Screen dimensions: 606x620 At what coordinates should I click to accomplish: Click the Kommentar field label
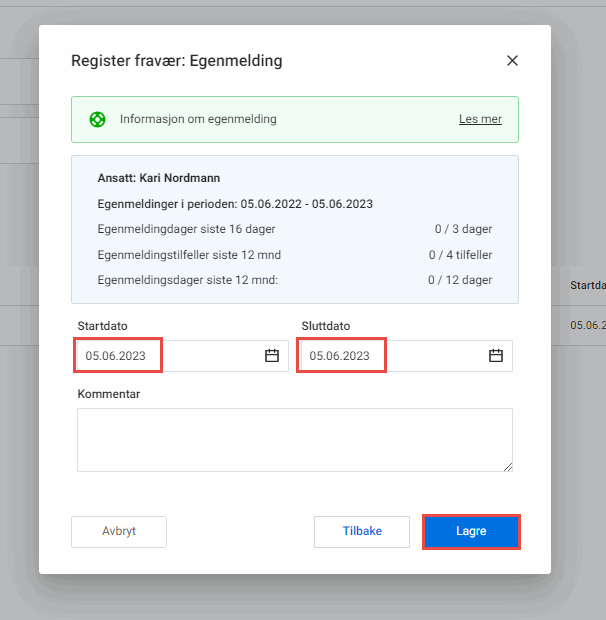109,394
